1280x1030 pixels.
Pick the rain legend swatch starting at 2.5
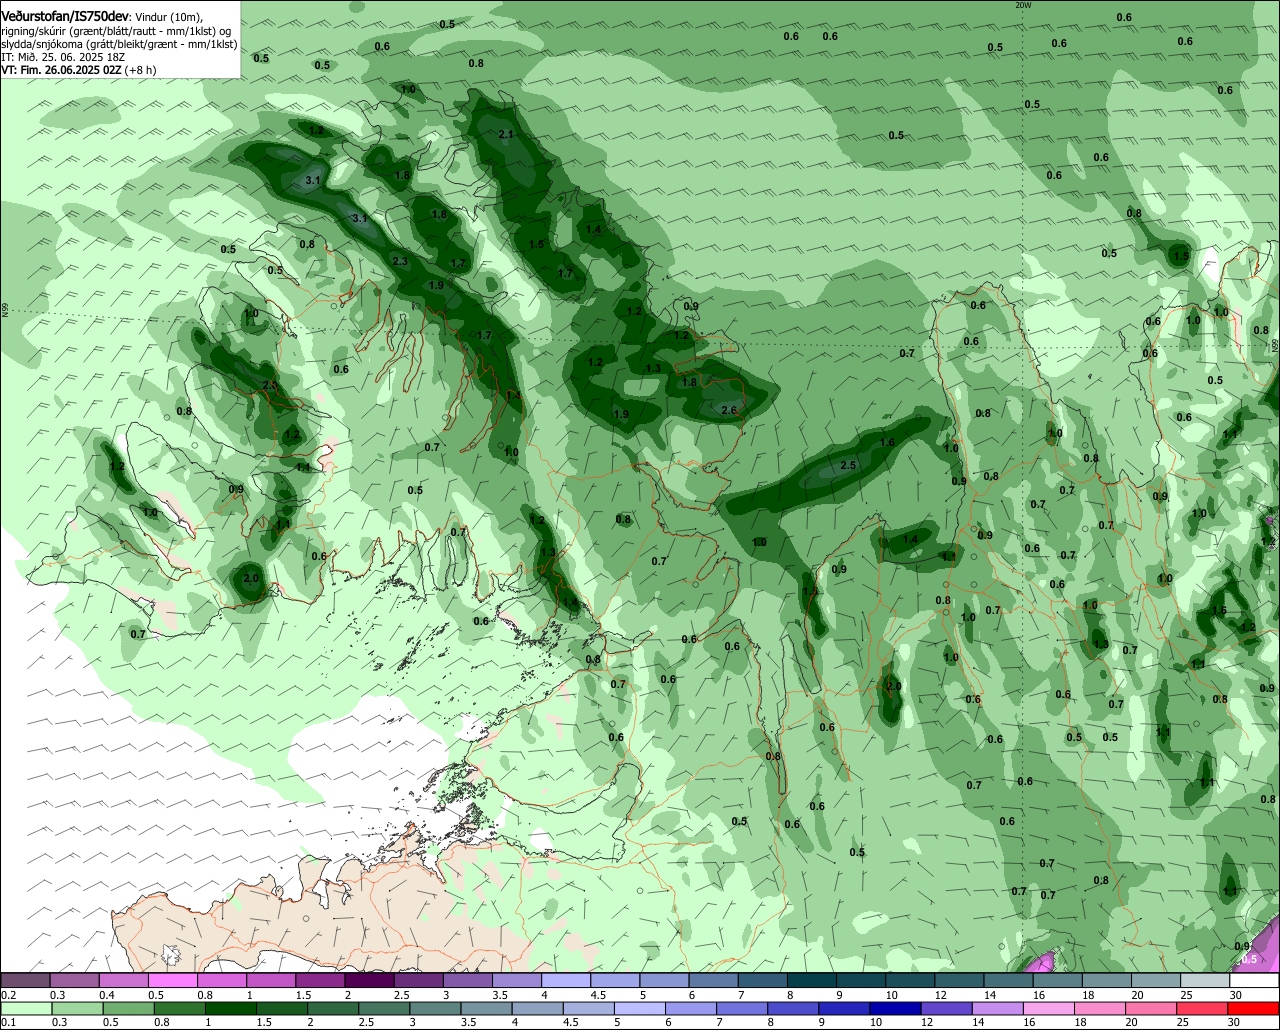click(384, 1009)
